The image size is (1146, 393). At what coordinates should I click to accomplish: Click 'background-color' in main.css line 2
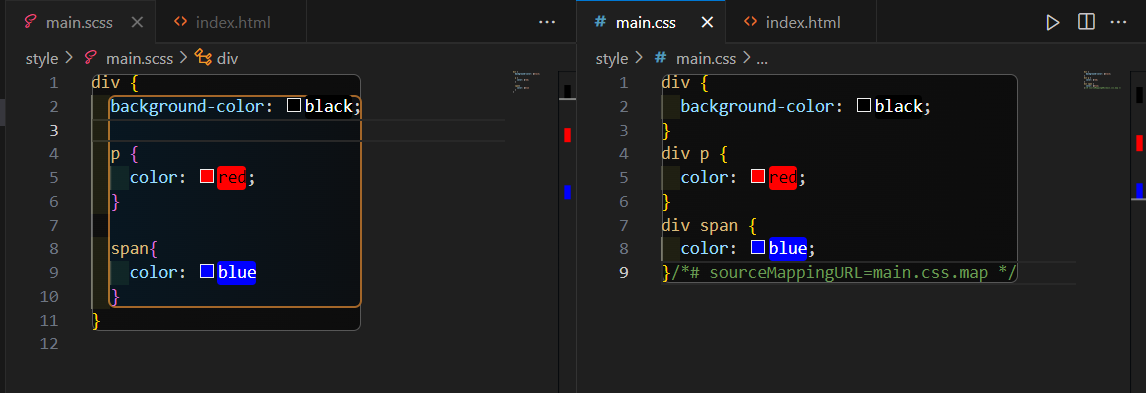pos(757,107)
